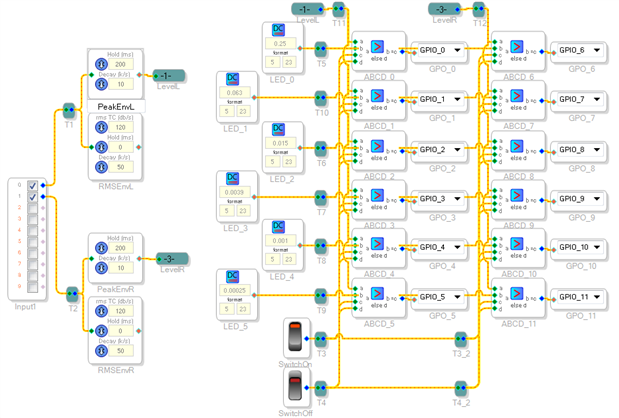The image size is (619, 418).
Task: Select the comparator icon in ABCD_7
Action: (x=517, y=96)
